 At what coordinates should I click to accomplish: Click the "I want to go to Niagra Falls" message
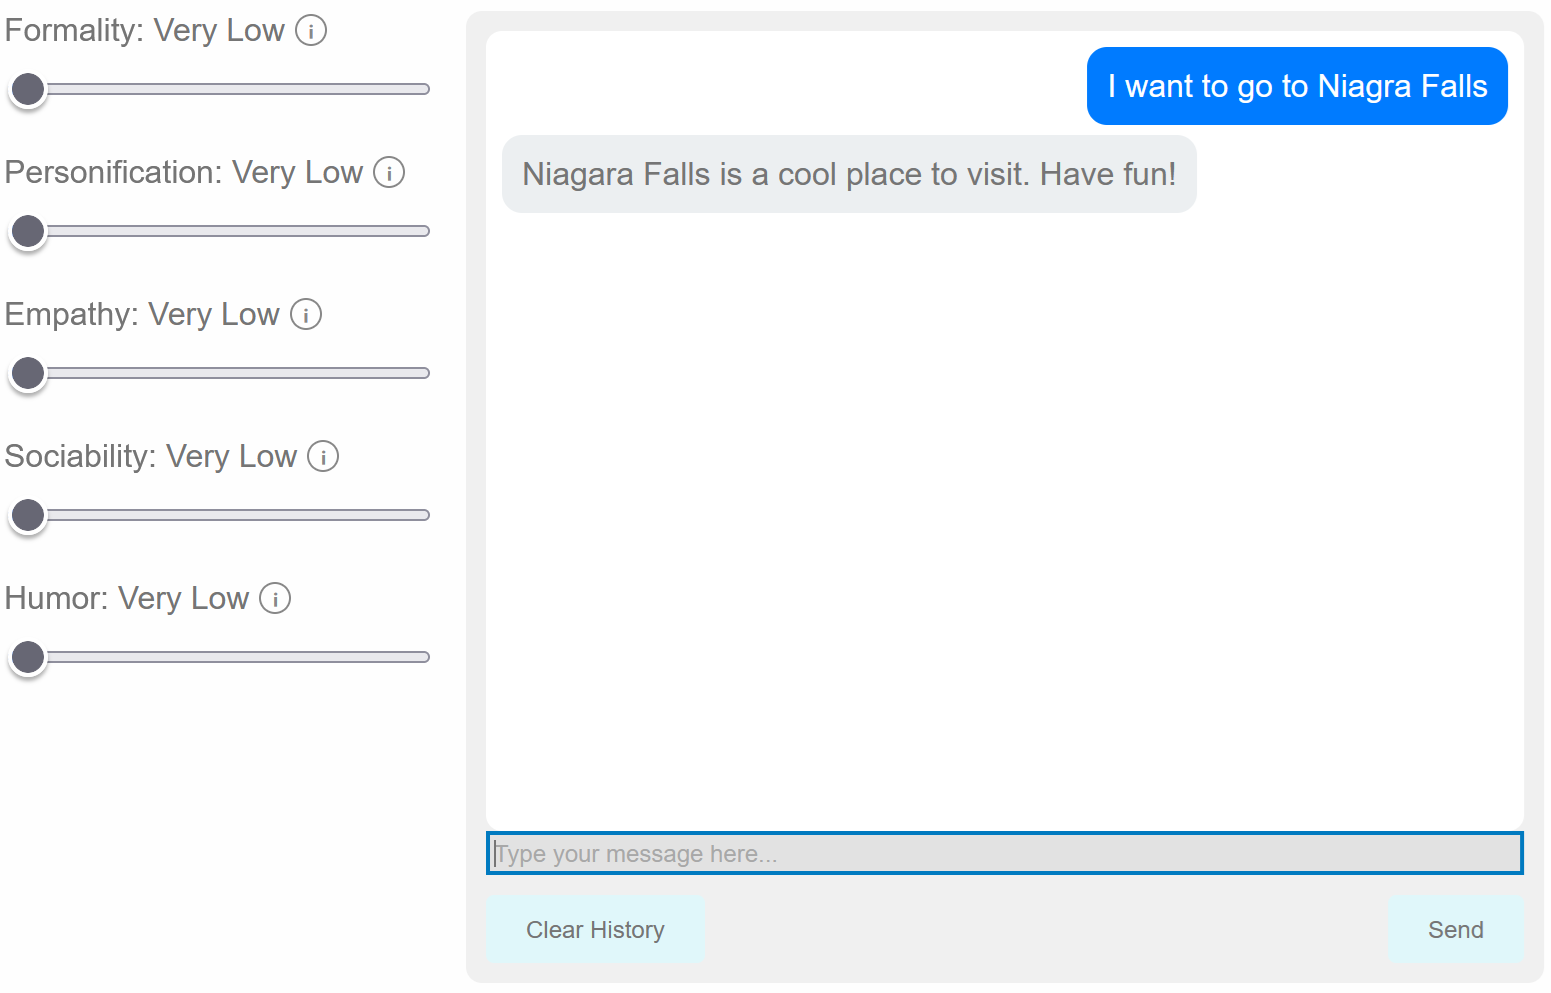tap(1297, 86)
